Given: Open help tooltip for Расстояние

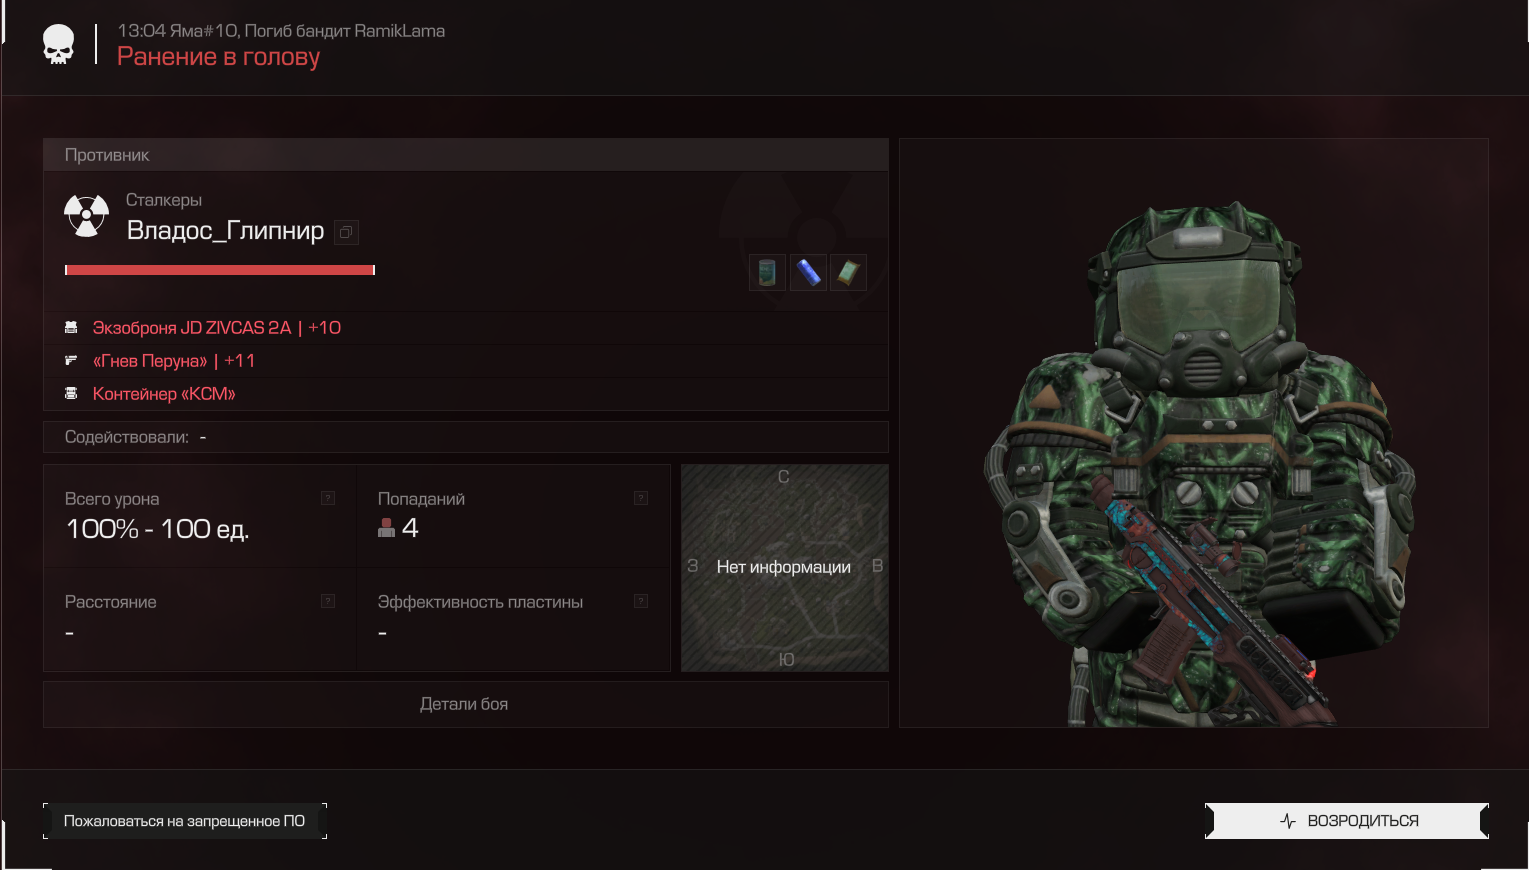Looking at the screenshot, I should 328,601.
